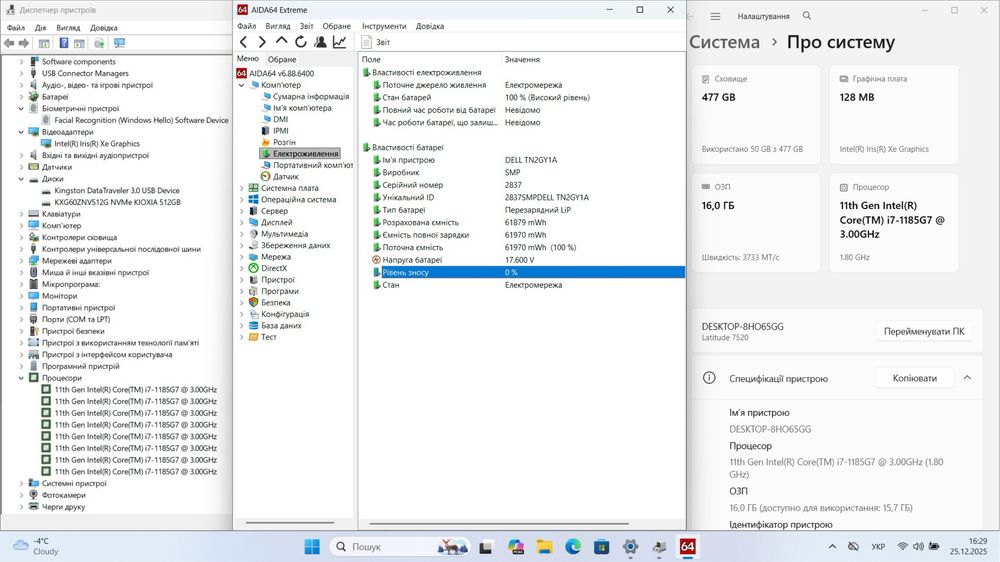Expand Системна плата in AIDA64 tree
Viewport: 1000px width, 562px height.
pos(242,188)
